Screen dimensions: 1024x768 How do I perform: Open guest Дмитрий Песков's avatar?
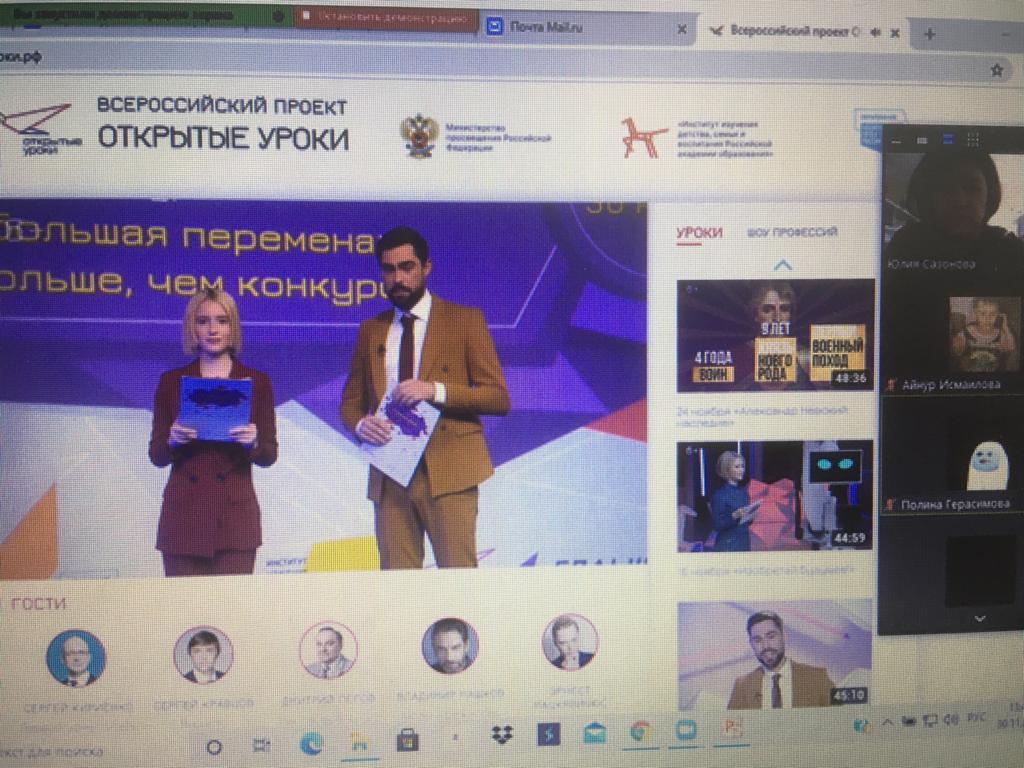[328, 650]
